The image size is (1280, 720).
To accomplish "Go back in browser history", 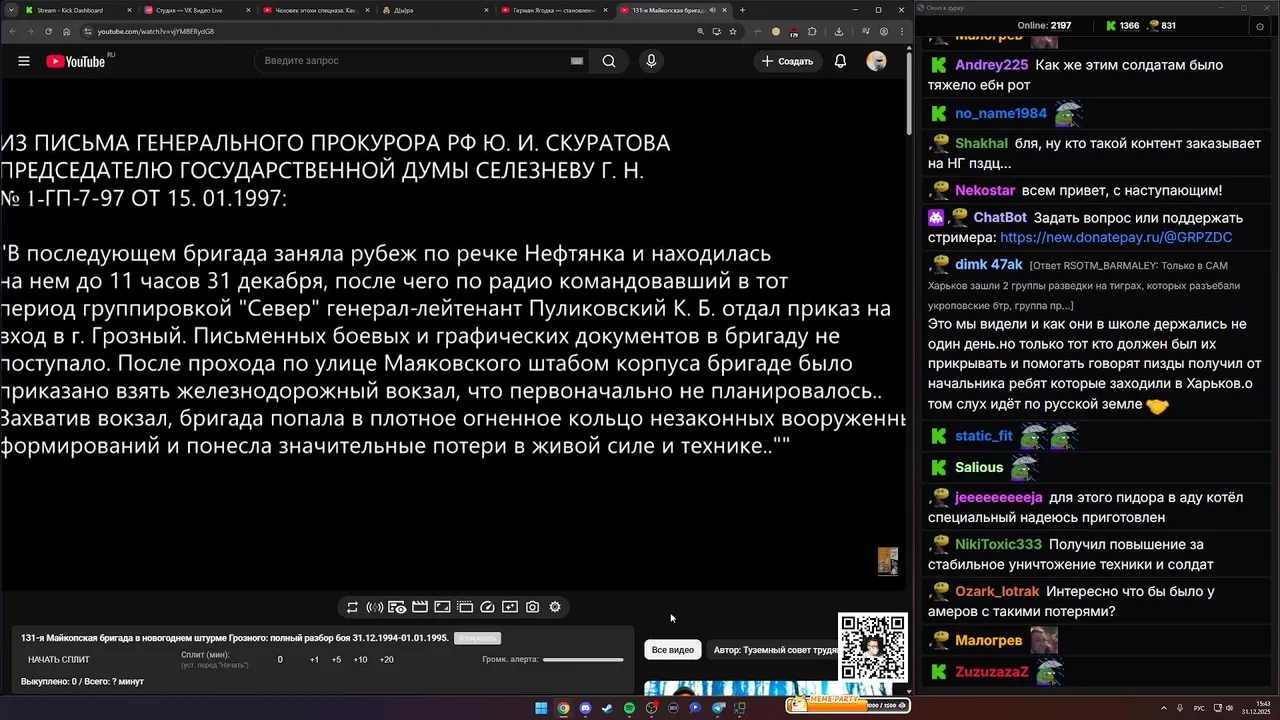I will pos(10,31).
